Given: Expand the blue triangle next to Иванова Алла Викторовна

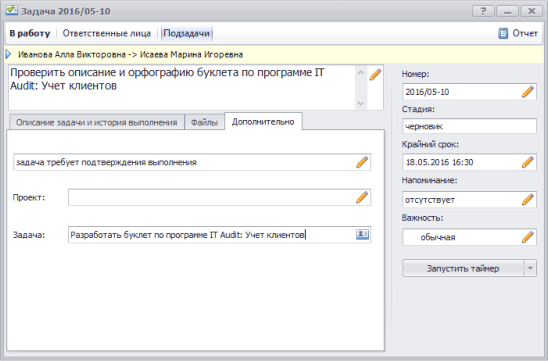Looking at the screenshot, I should point(9,54).
